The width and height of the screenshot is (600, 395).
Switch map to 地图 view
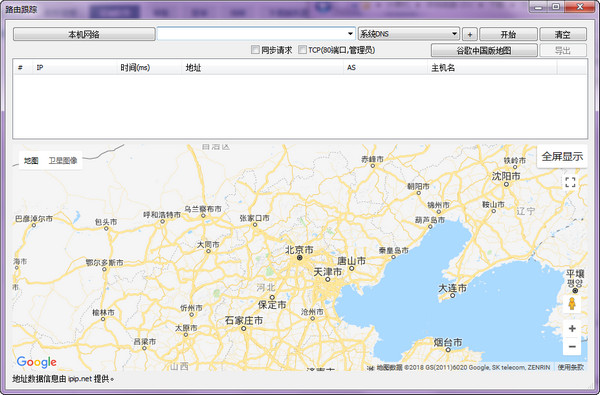(31, 161)
